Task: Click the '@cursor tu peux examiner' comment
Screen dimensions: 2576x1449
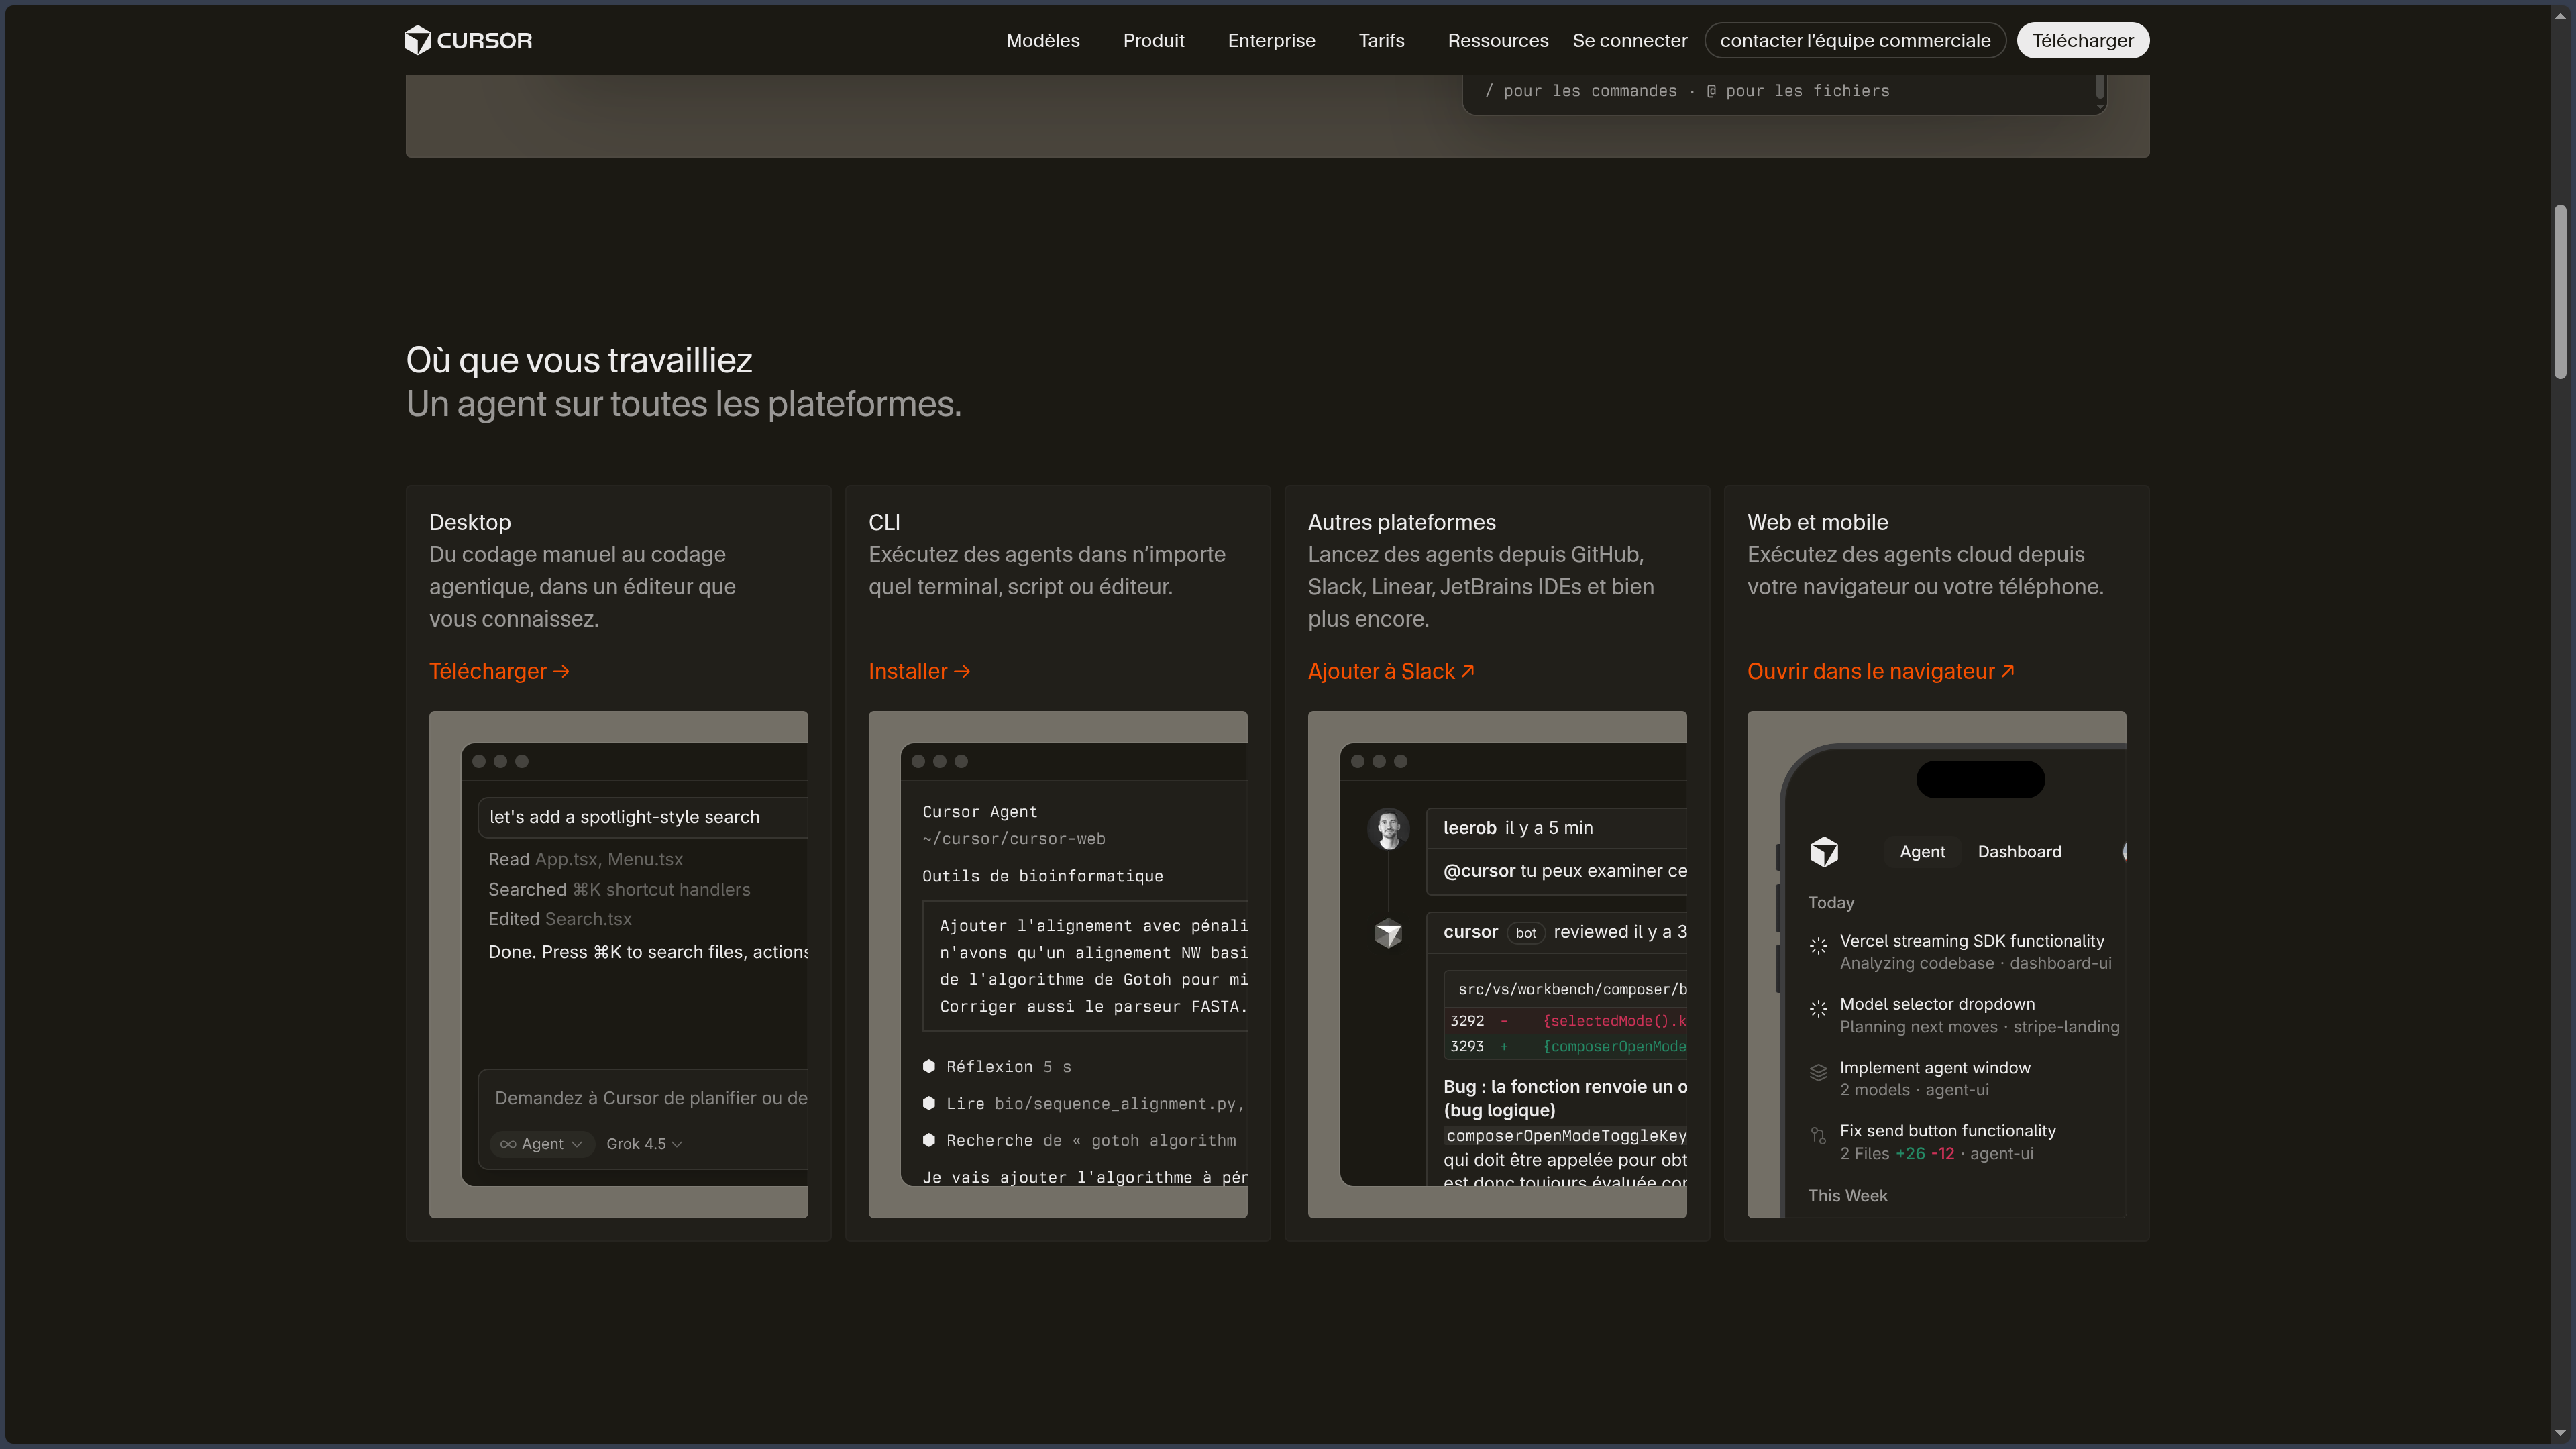Action: point(1564,871)
